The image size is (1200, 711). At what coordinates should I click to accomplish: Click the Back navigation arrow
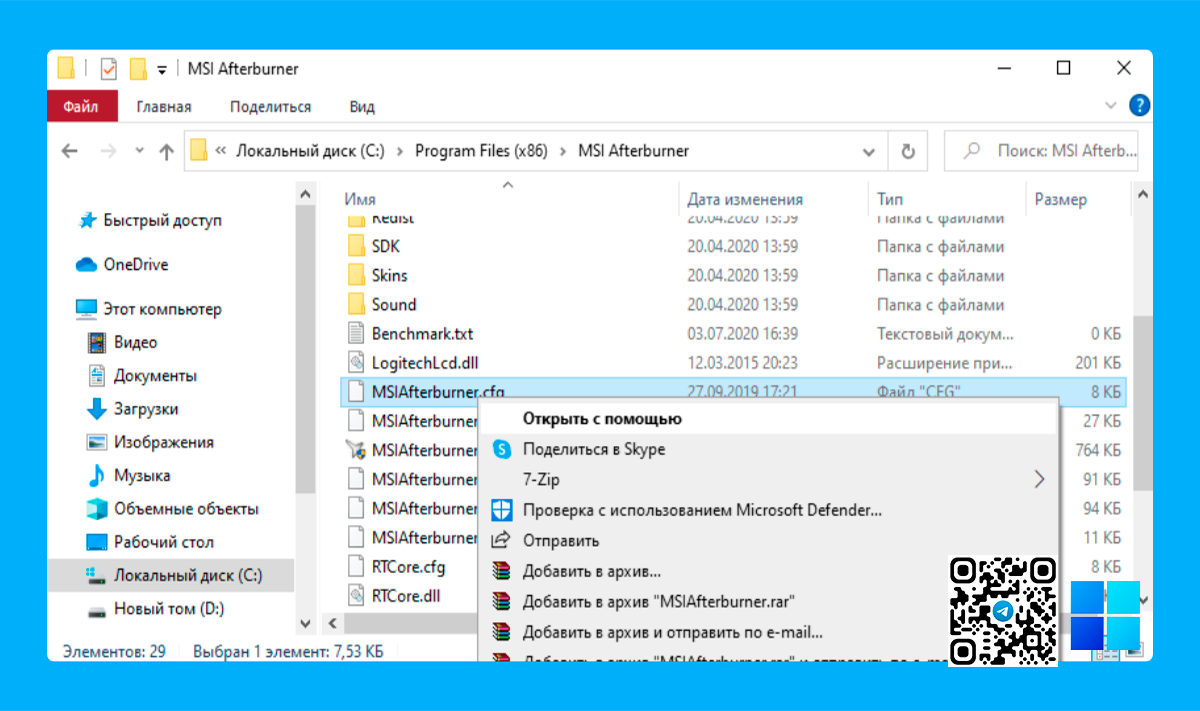coord(70,151)
